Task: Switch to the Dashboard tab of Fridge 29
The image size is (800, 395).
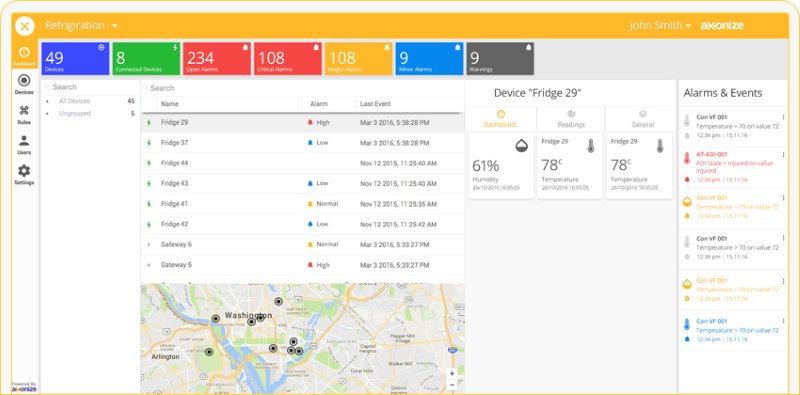Action: click(501, 119)
